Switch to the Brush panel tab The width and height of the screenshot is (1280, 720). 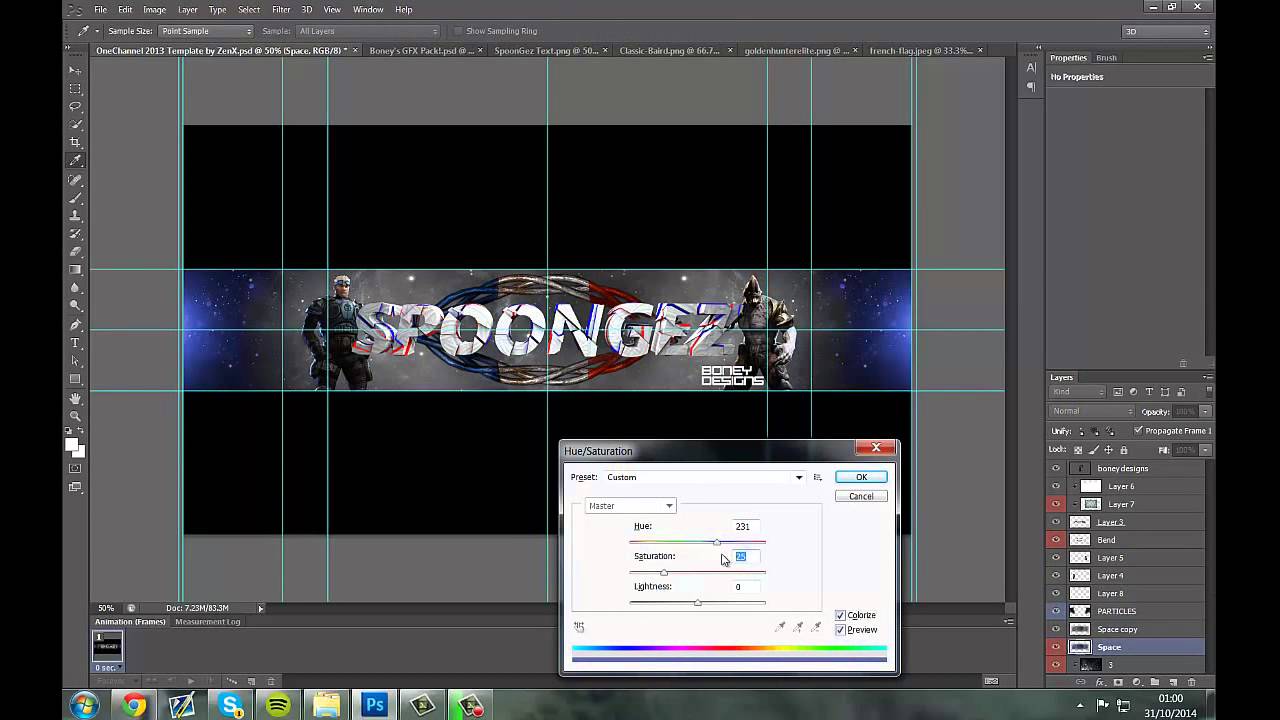[x=1106, y=57]
